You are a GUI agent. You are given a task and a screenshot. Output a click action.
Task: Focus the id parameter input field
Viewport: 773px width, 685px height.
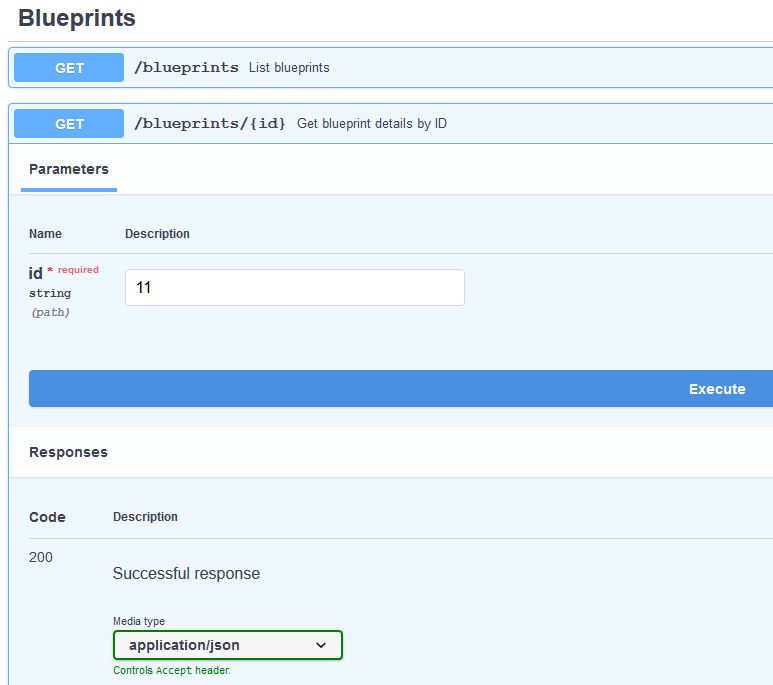pyautogui.click(x=294, y=287)
